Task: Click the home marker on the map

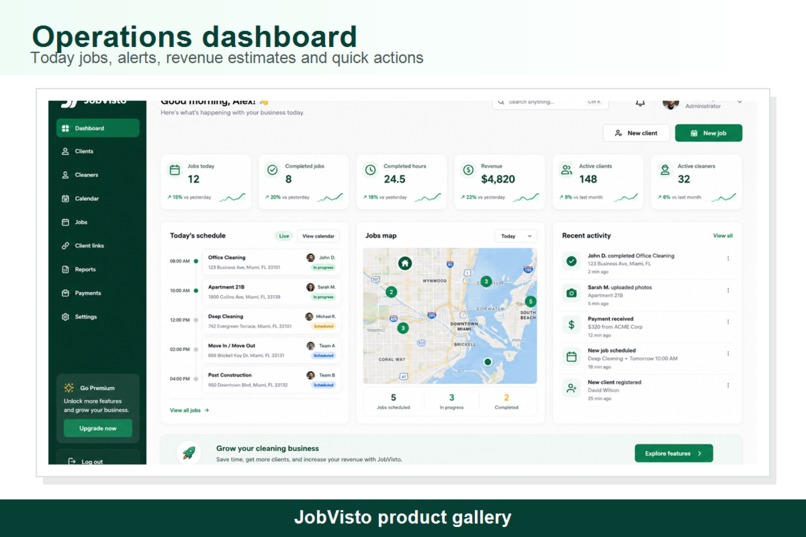Action: click(405, 264)
